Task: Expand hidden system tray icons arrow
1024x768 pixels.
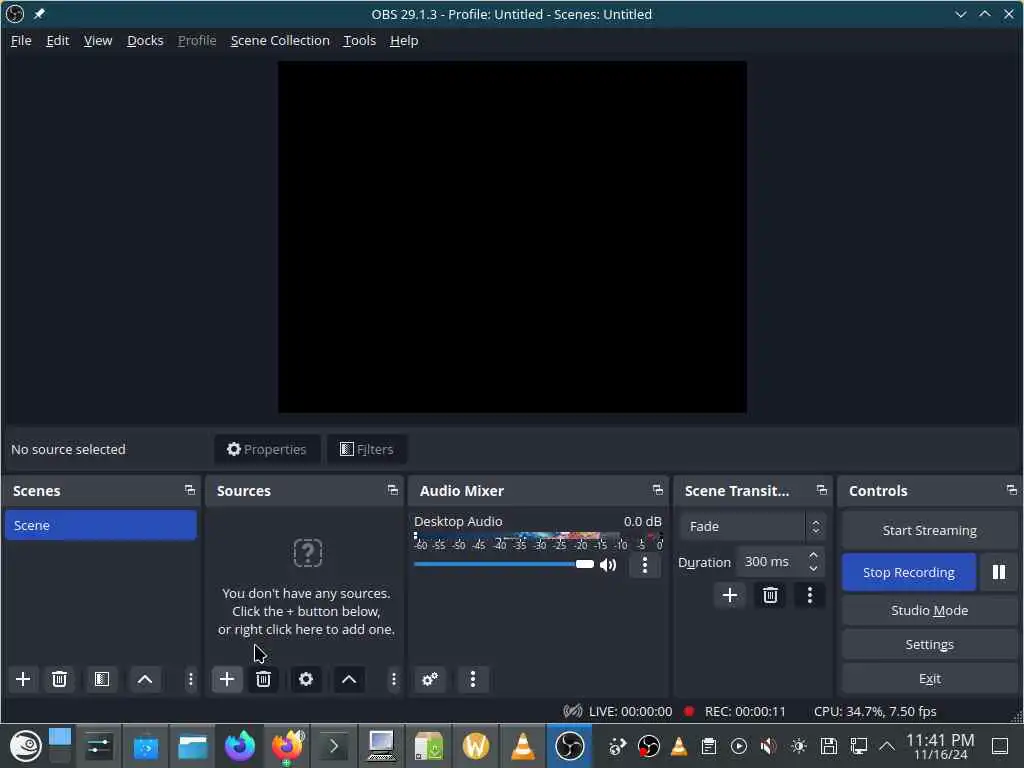Action: pyautogui.click(x=887, y=746)
